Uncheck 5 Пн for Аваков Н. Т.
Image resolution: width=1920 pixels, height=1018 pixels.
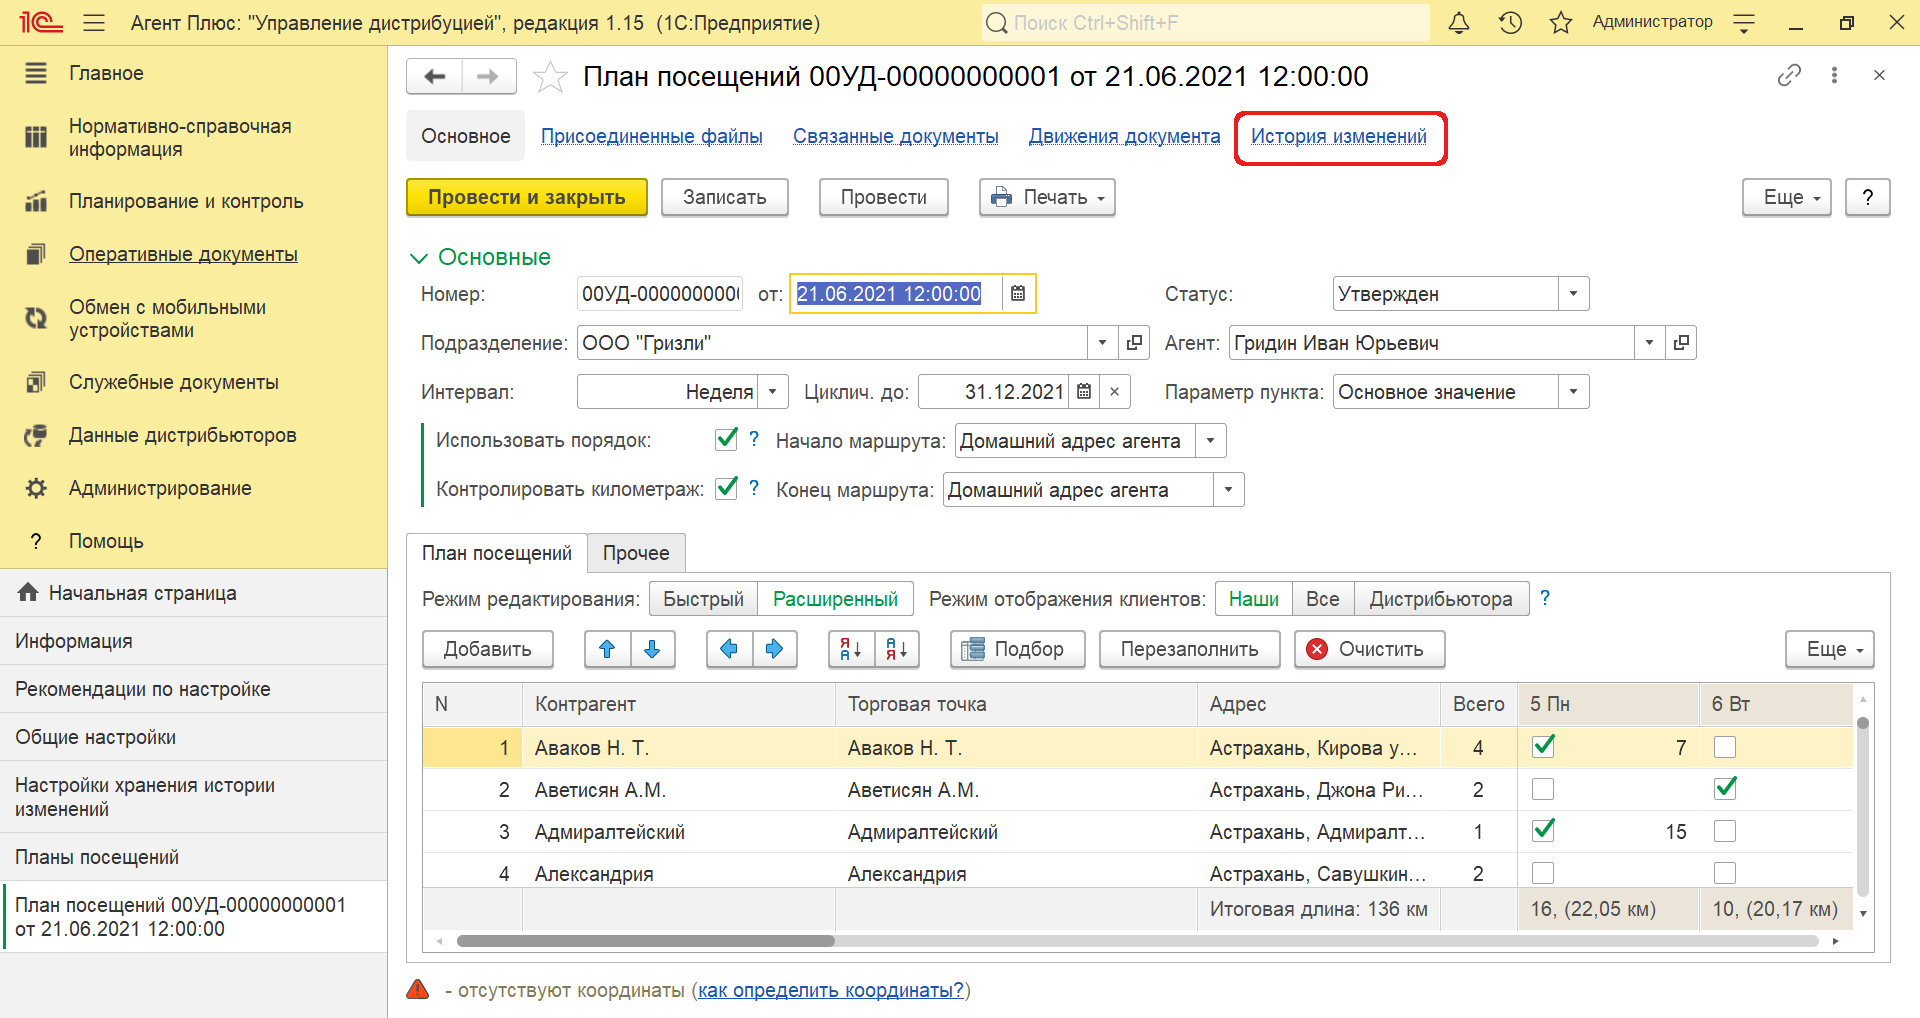pyautogui.click(x=1543, y=747)
